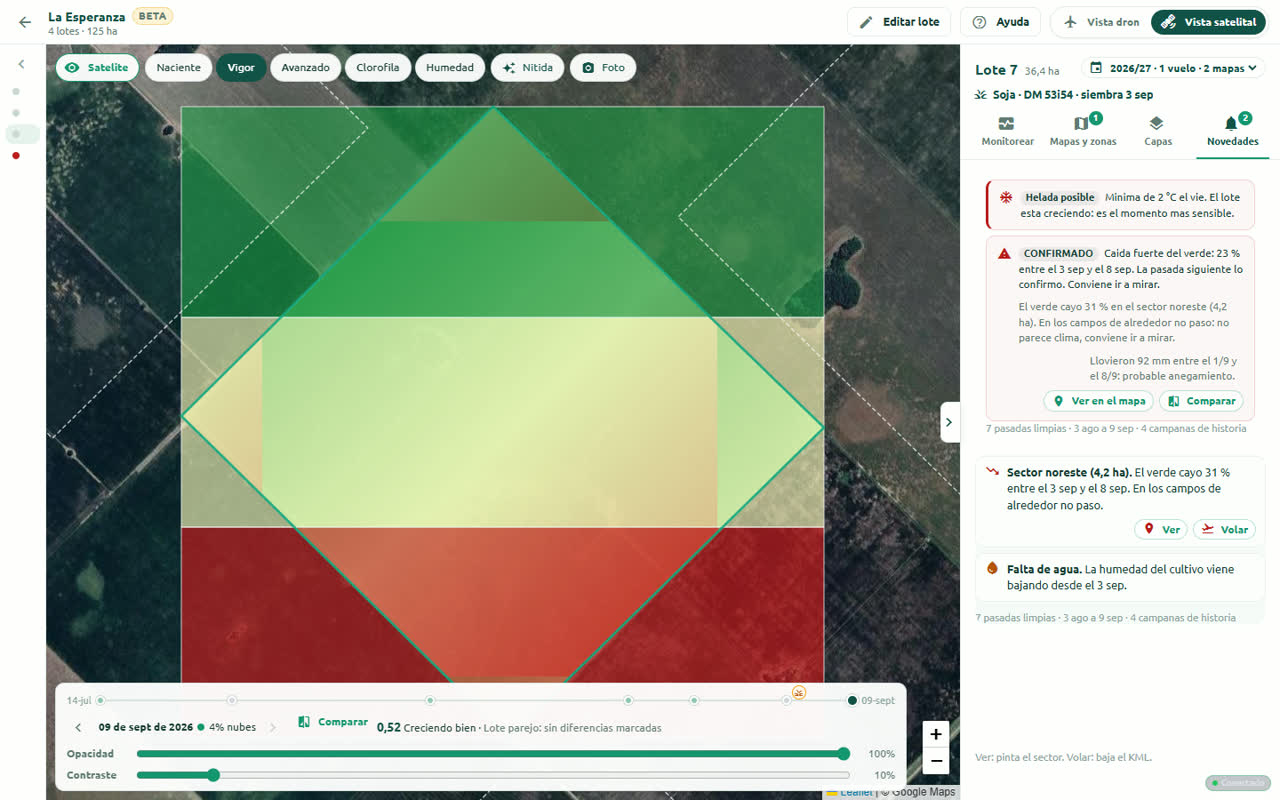The height and width of the screenshot is (800, 1280).
Task: Click the Helada posible frost icon
Action: (x=1006, y=198)
